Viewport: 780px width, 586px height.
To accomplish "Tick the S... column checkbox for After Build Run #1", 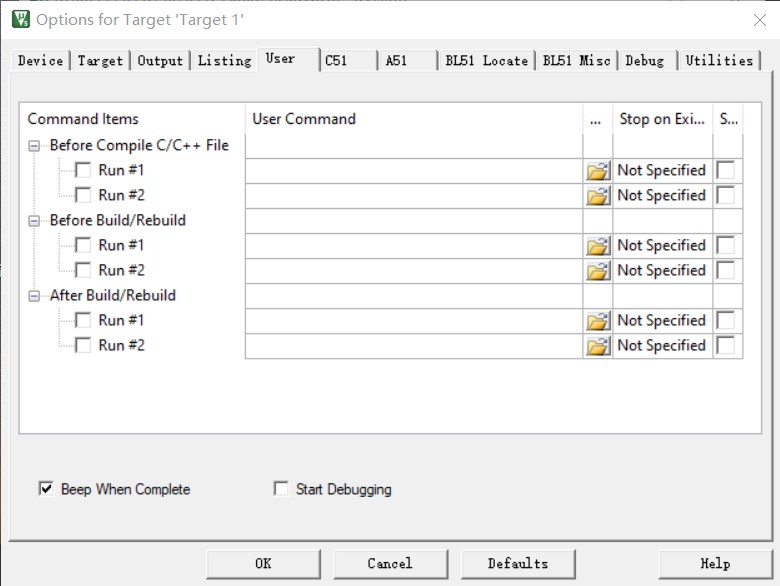I will click(x=725, y=321).
